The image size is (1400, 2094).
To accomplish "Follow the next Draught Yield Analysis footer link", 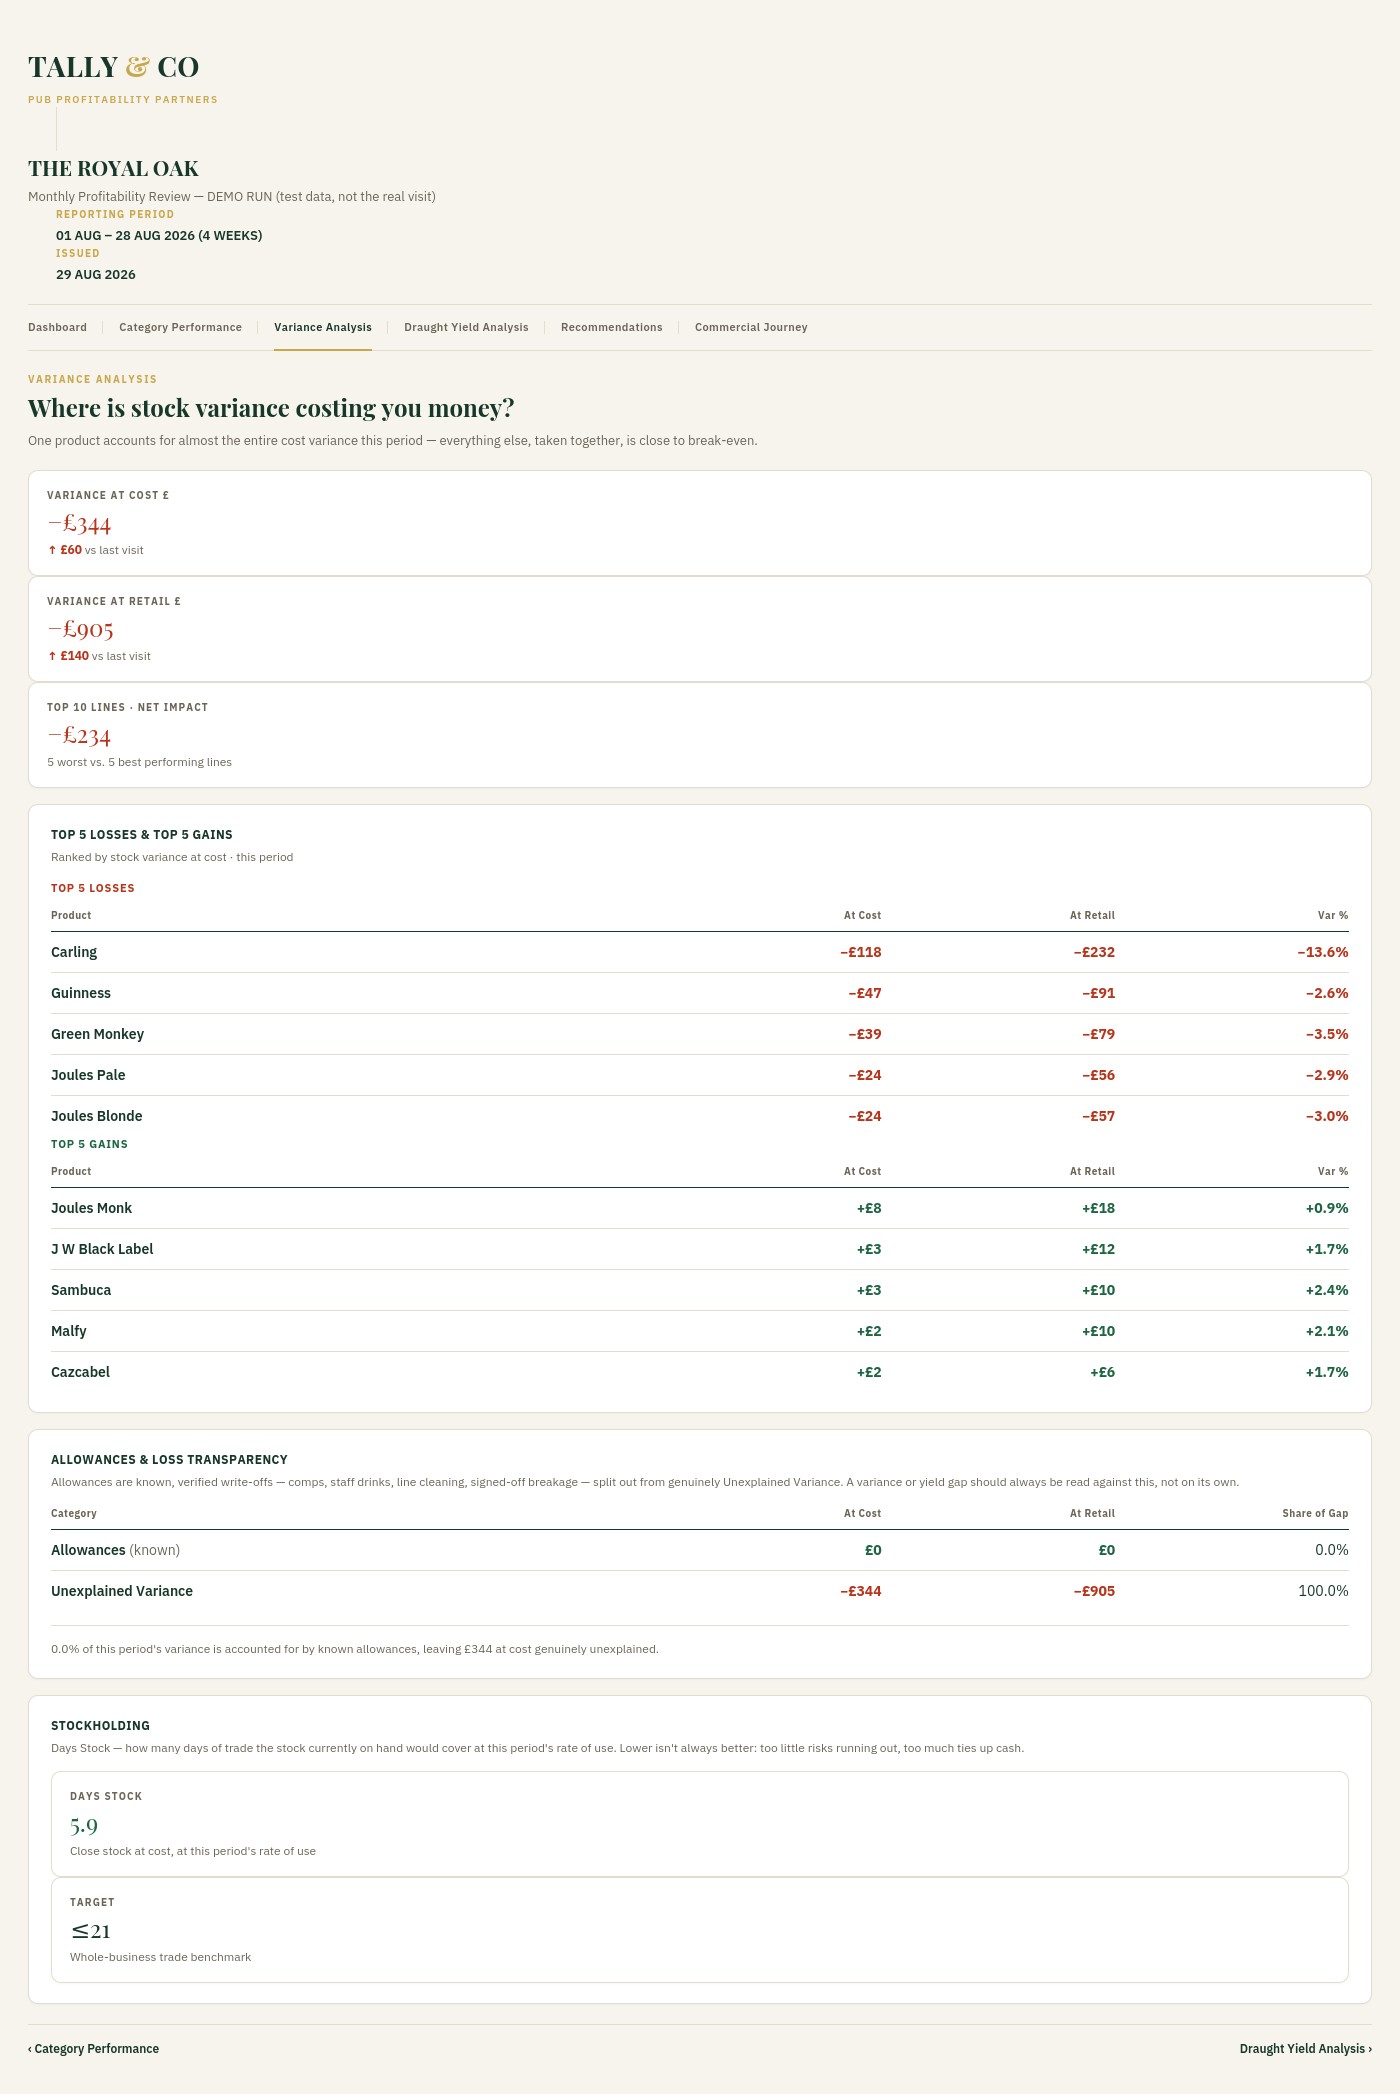I will pos(1305,2048).
